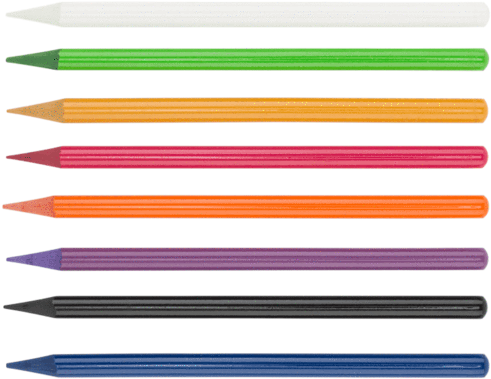Image resolution: width=491 pixels, height=379 pixels.
Task: Select the magenta pink pencil
Action: point(247,157)
